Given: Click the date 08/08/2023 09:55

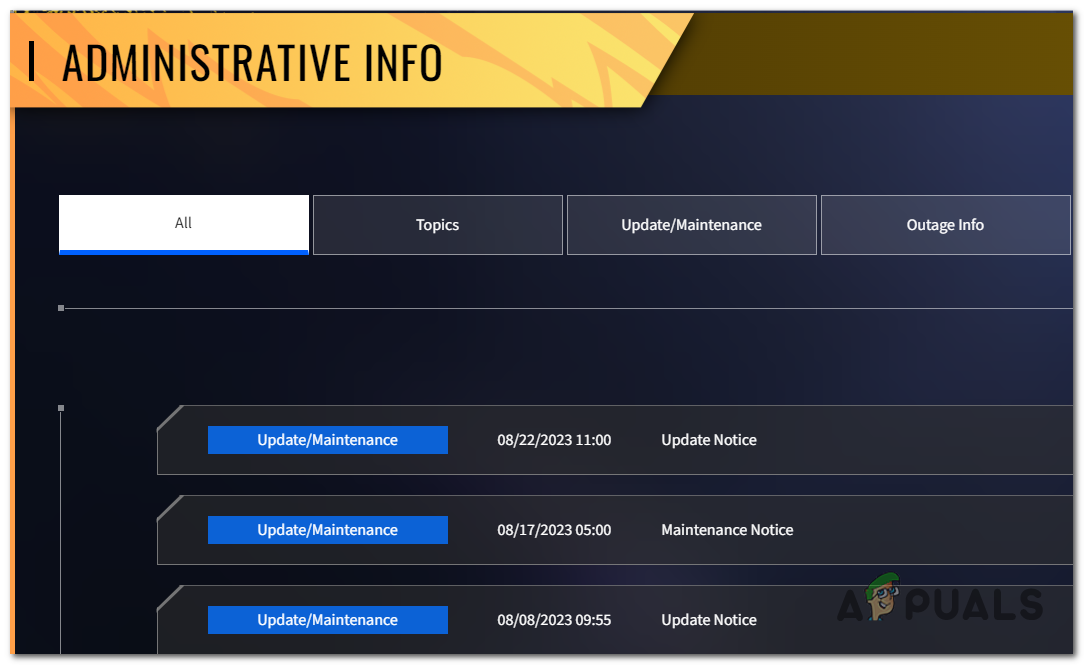Looking at the screenshot, I should point(554,620).
